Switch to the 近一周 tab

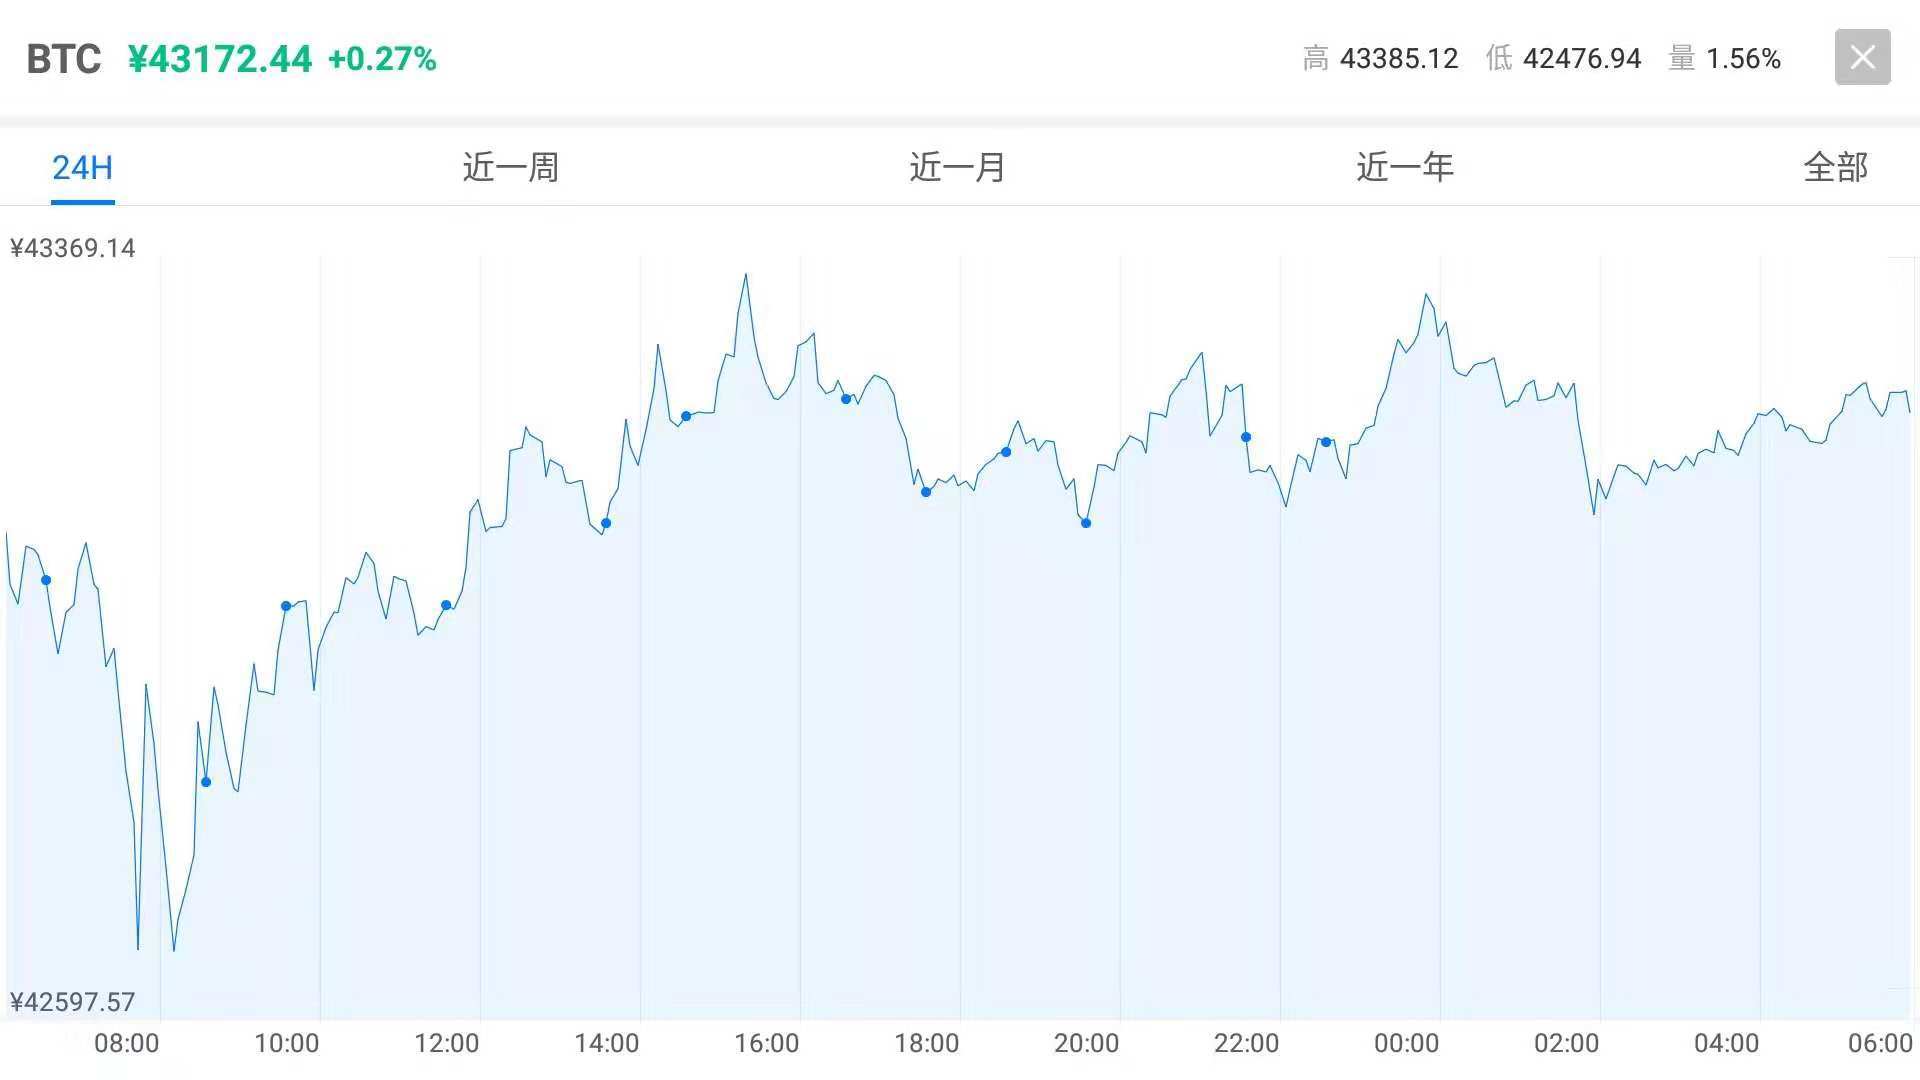pos(510,167)
